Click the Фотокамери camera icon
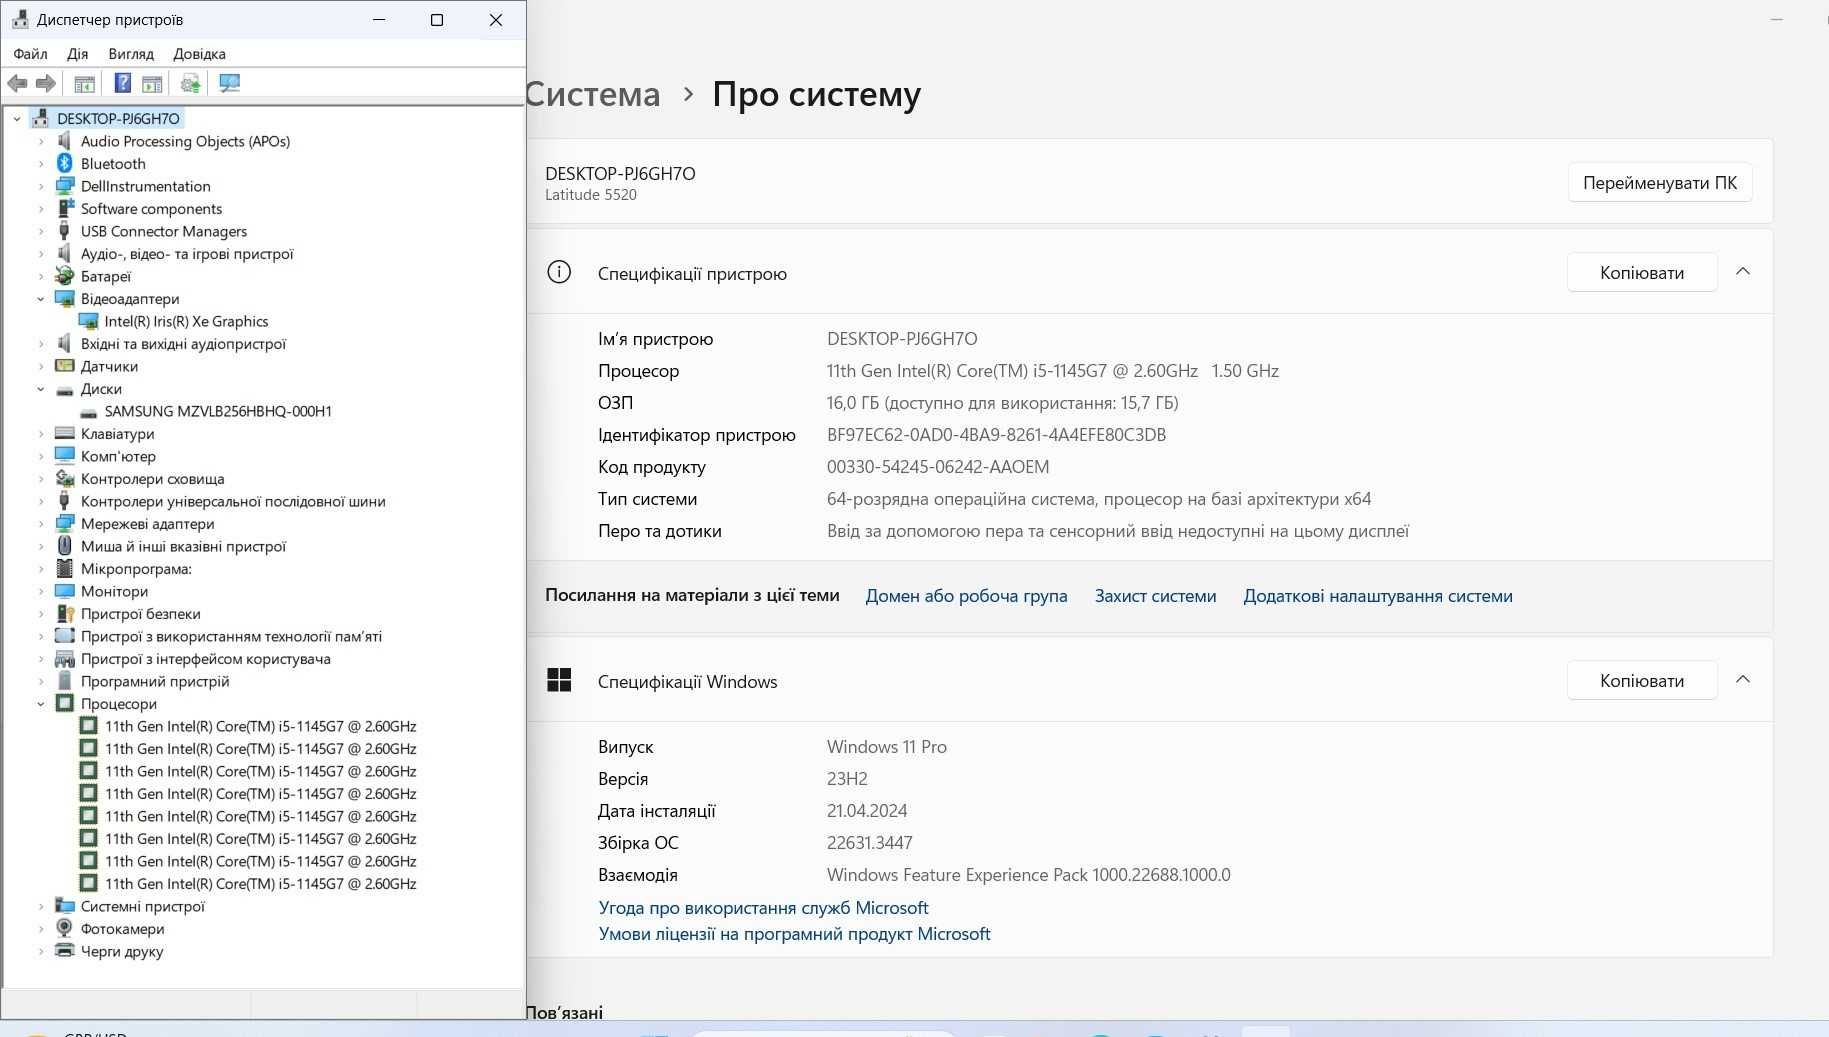 point(65,928)
